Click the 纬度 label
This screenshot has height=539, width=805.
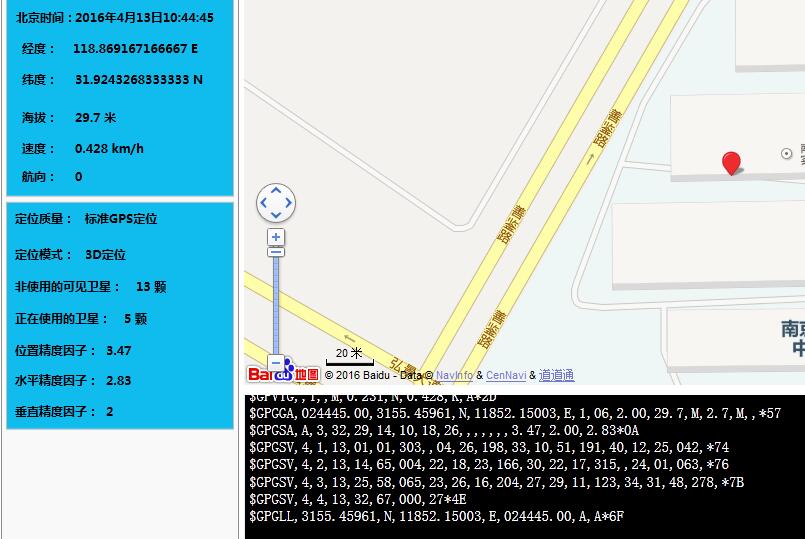click(38, 80)
